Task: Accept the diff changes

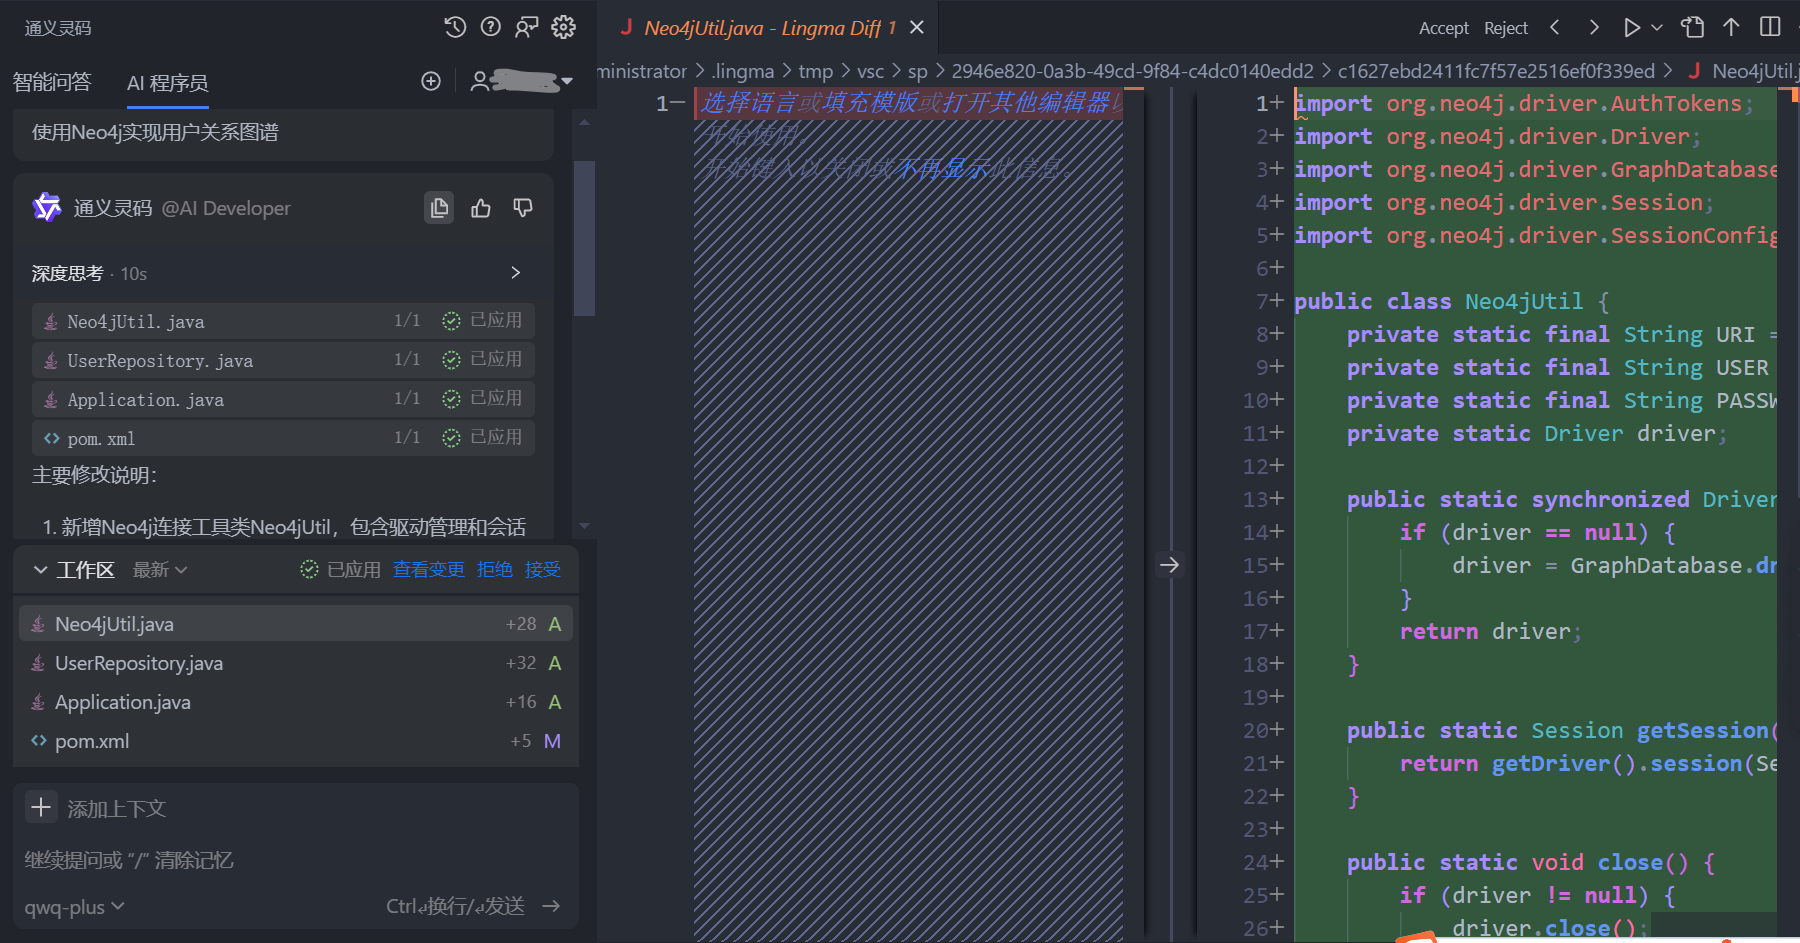Action: [1444, 28]
